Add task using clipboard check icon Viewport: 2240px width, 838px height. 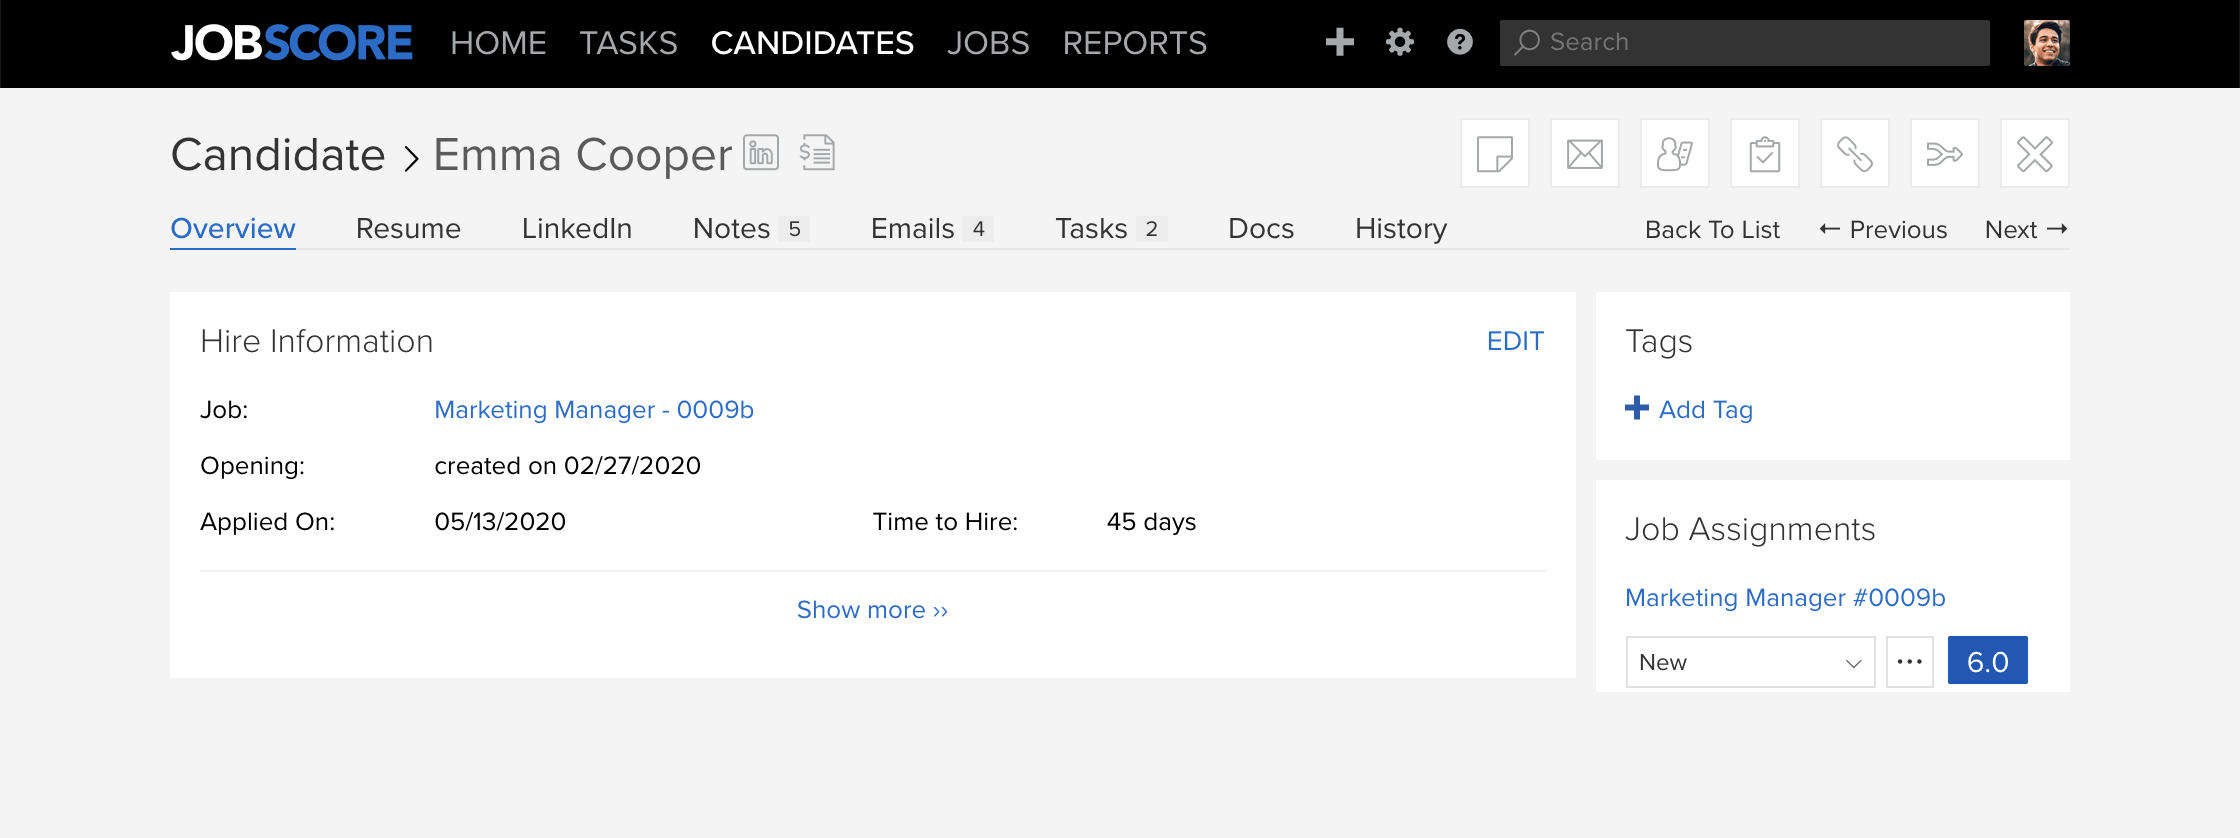click(x=1764, y=154)
